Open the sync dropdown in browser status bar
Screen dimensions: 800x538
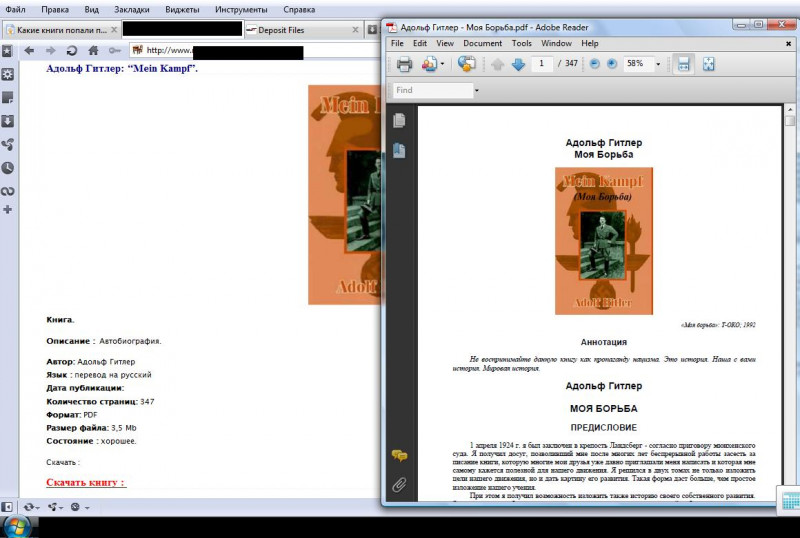point(31,507)
